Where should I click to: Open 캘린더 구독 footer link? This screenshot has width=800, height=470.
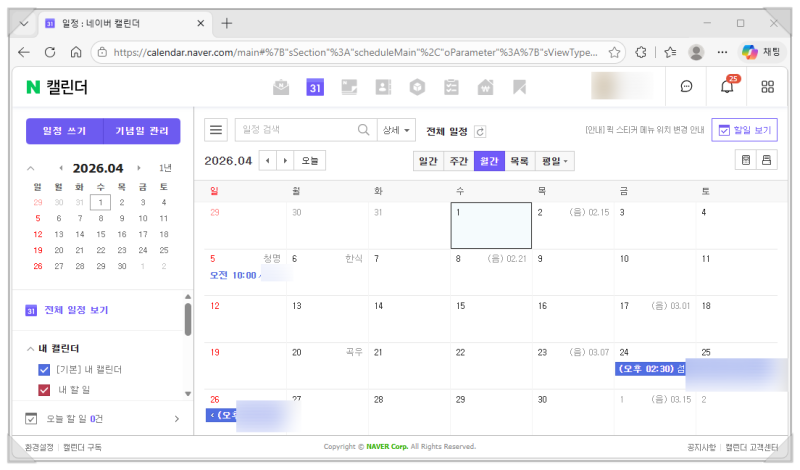pos(82,448)
